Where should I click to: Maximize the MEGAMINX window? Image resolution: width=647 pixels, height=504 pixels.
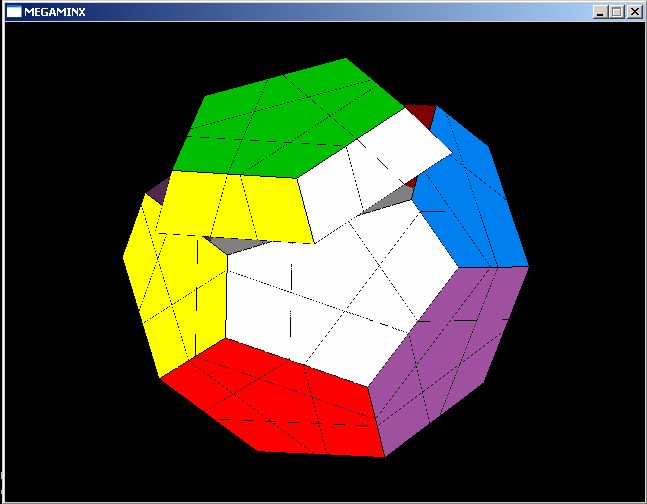pyautogui.click(x=617, y=12)
